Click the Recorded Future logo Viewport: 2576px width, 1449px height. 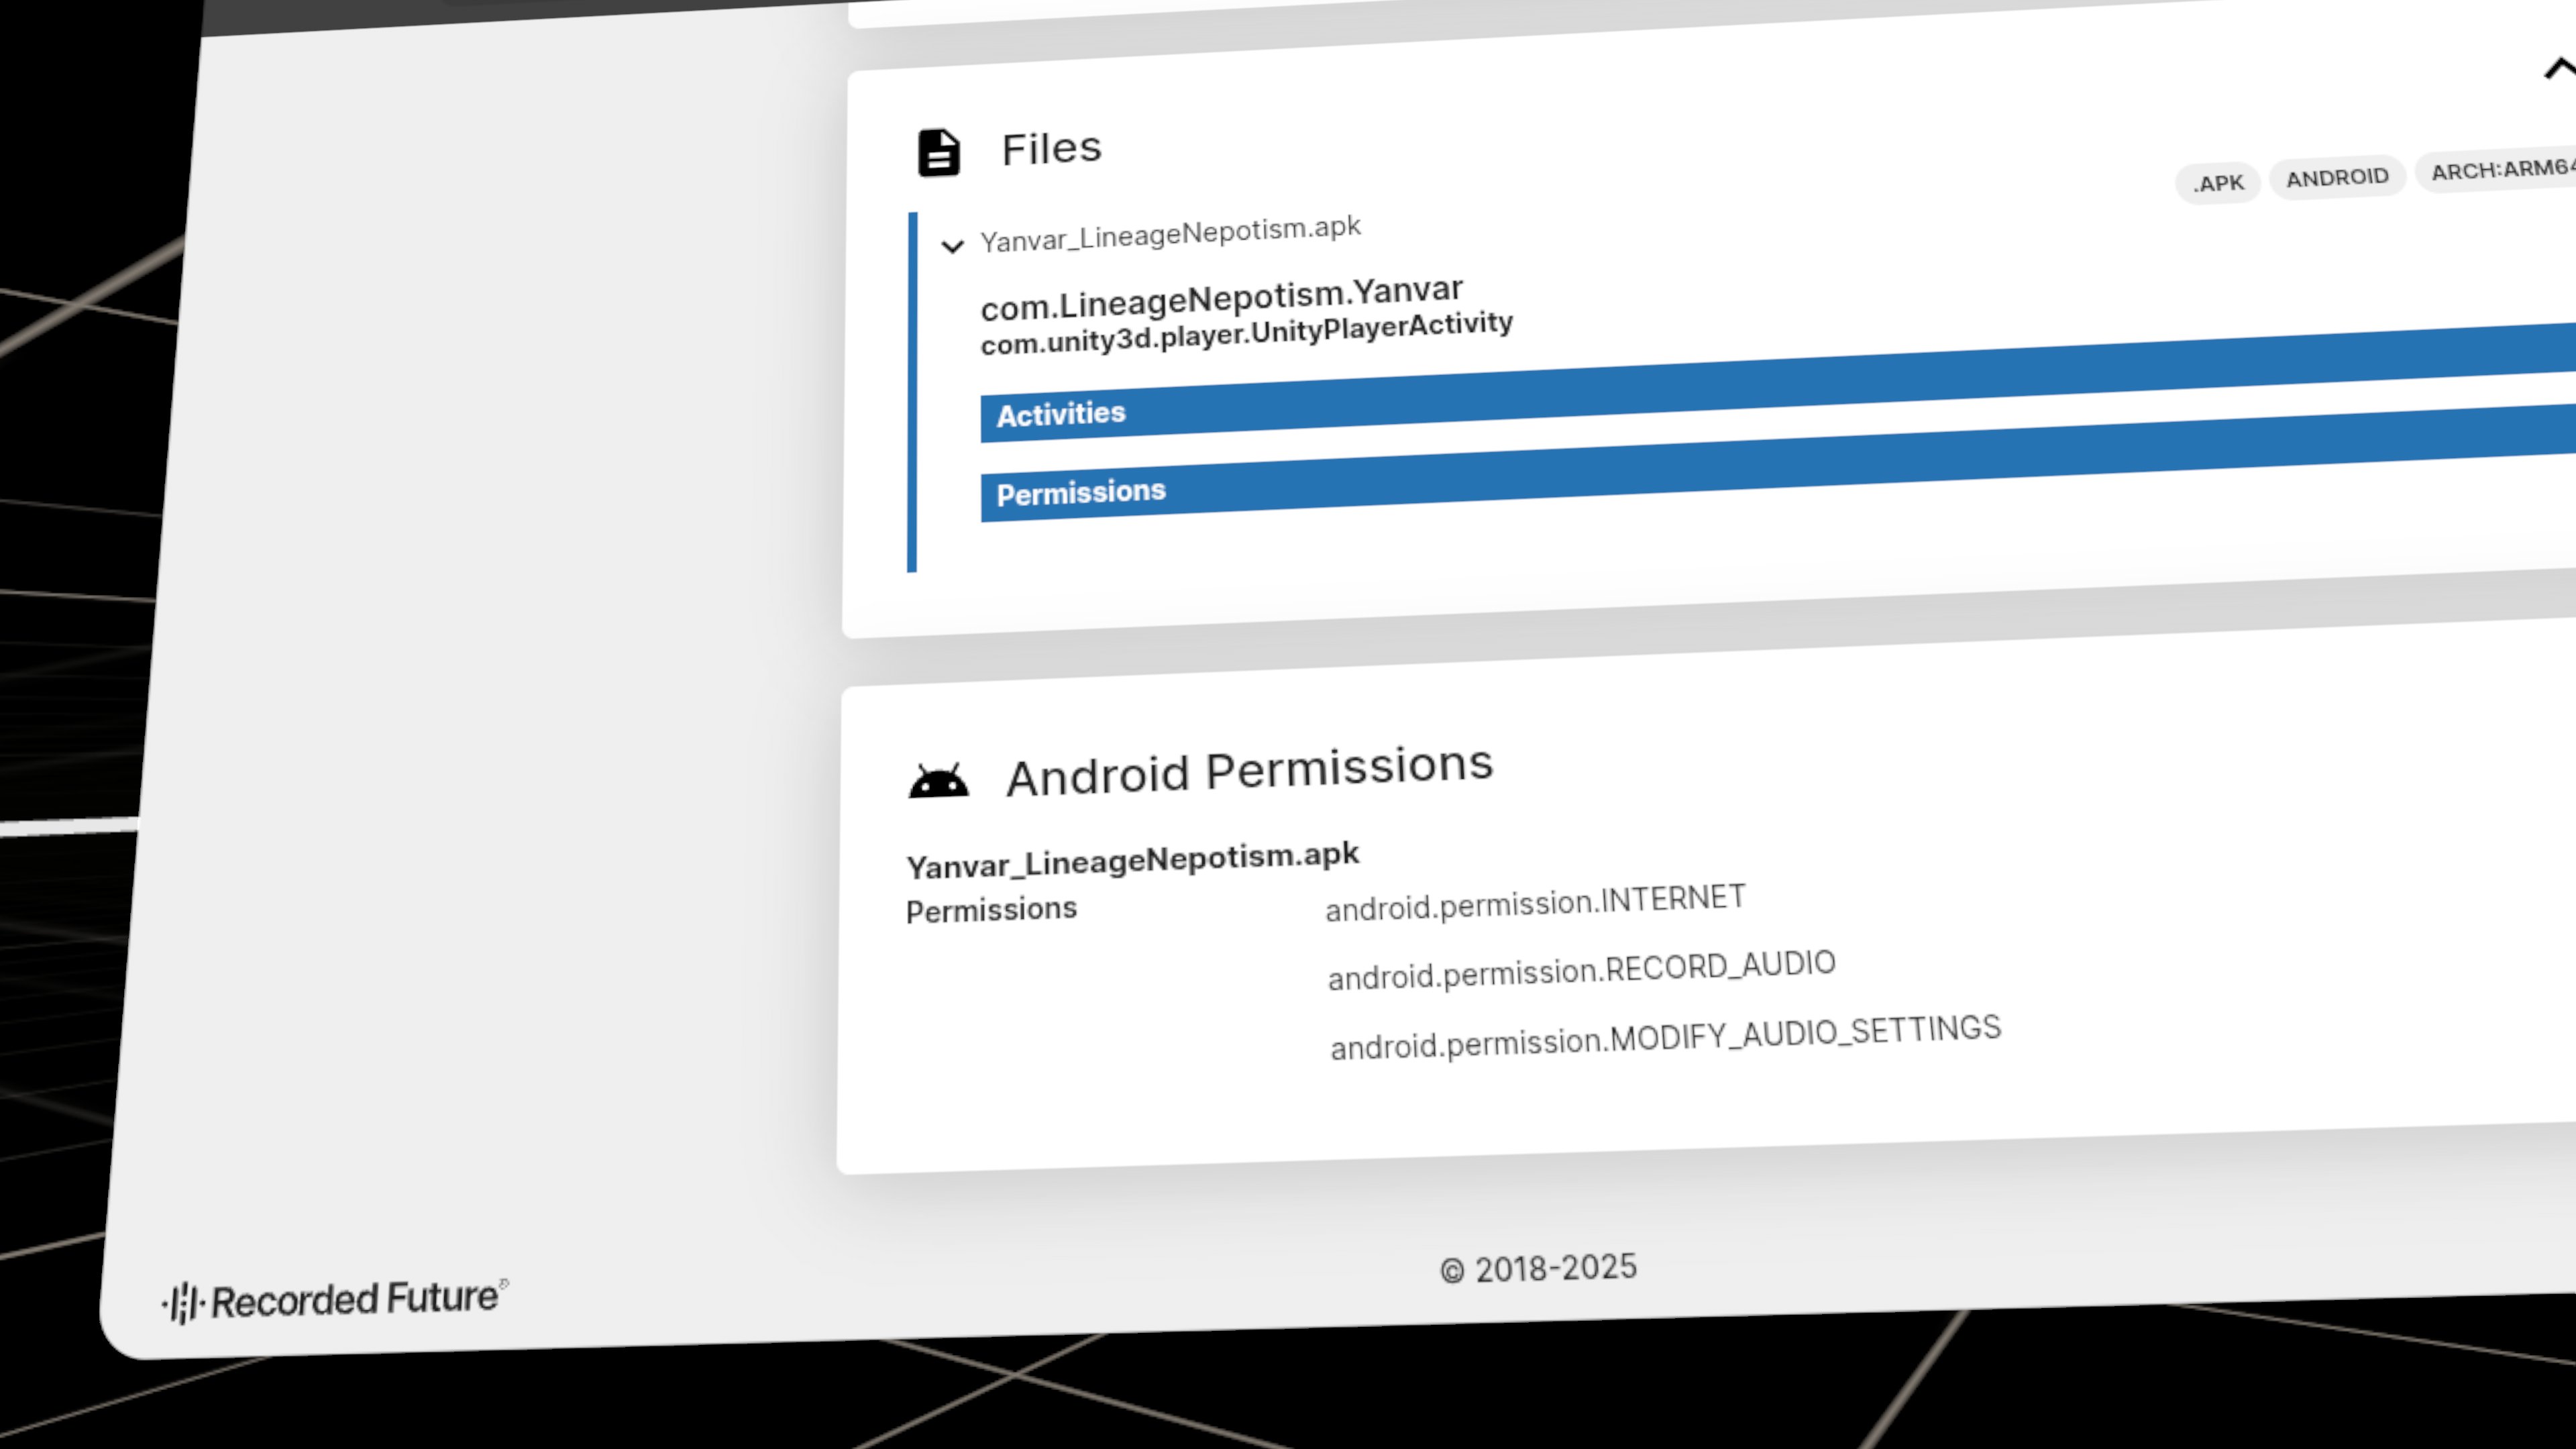tap(335, 1300)
